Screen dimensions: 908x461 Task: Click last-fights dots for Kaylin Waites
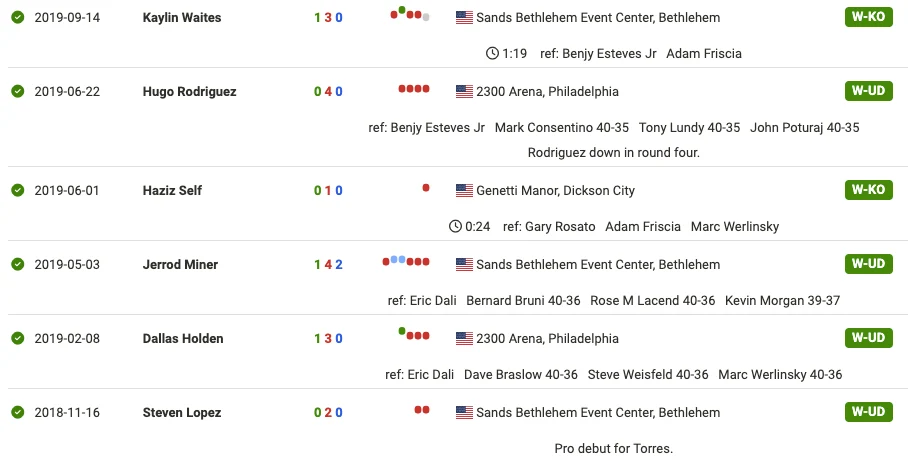click(x=410, y=14)
